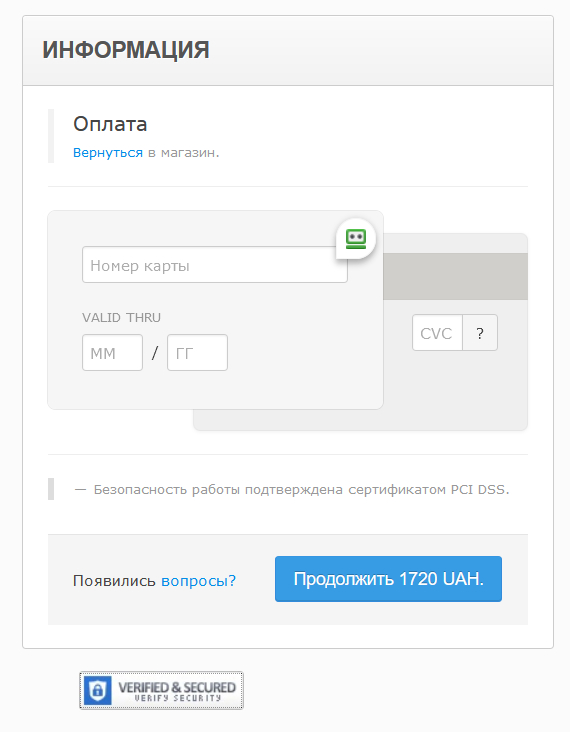Open the вопросы? help link
Screen dimensions: 570x732
coord(198,581)
